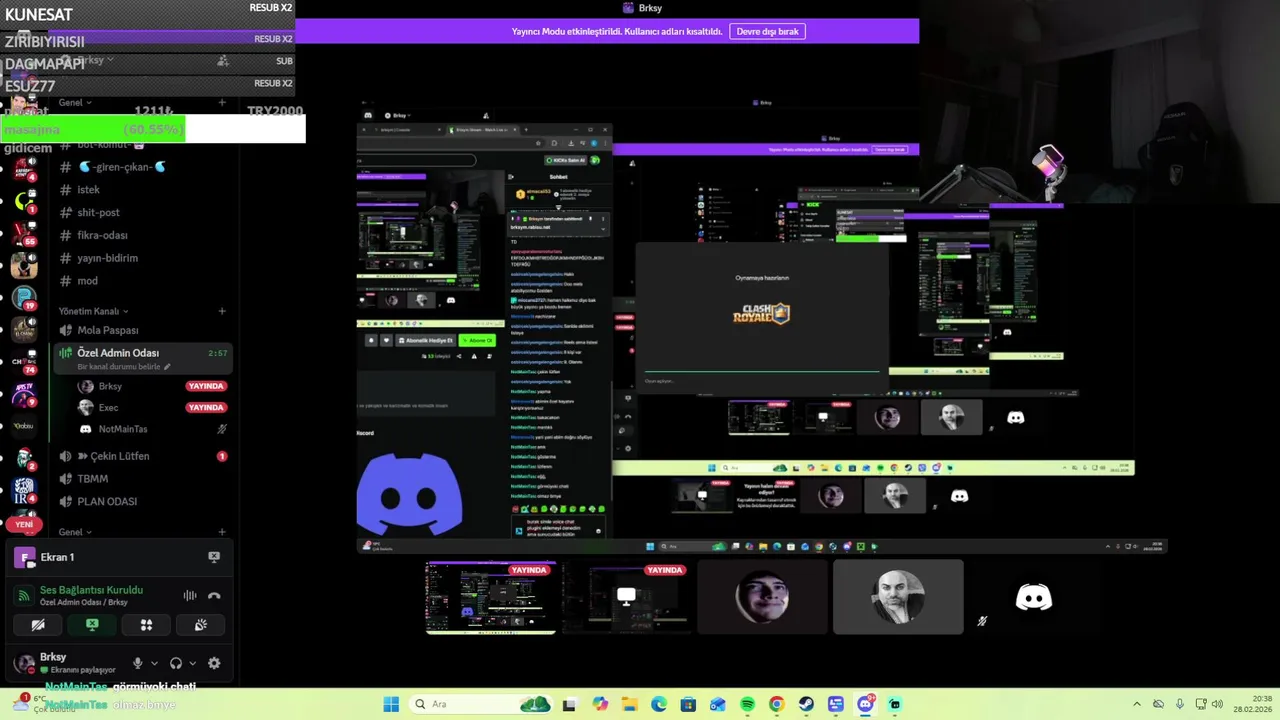The image size is (1280, 720).
Task: Open Microsoft Store from the taskbar
Action: (688, 704)
